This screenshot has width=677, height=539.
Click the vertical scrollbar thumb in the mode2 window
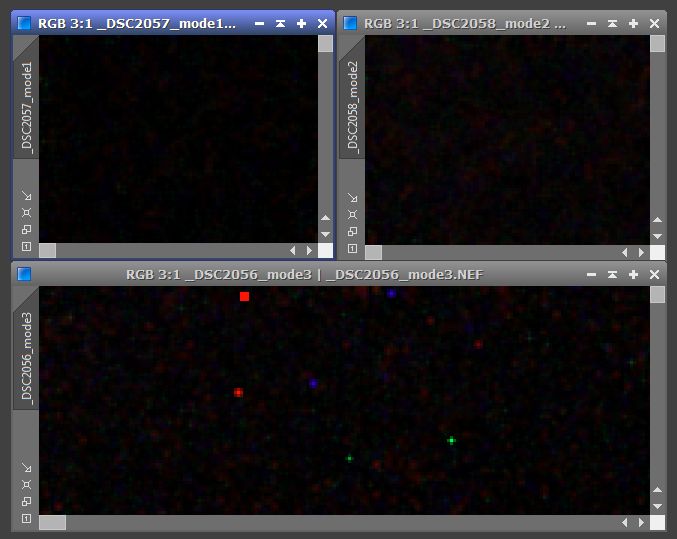point(658,44)
